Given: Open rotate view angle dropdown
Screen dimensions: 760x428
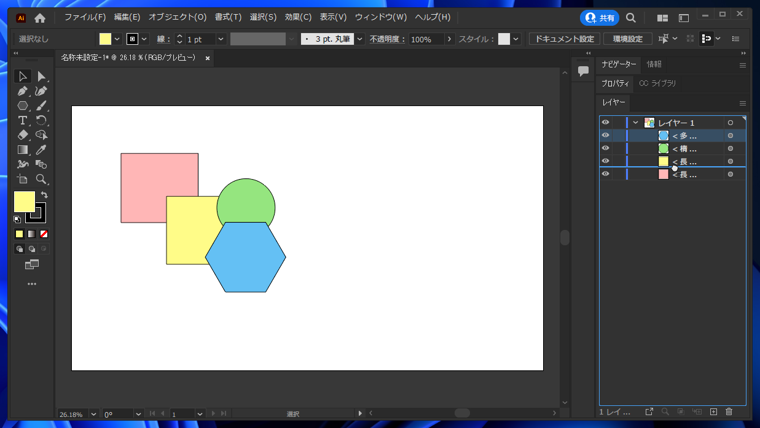Looking at the screenshot, I should pos(138,414).
